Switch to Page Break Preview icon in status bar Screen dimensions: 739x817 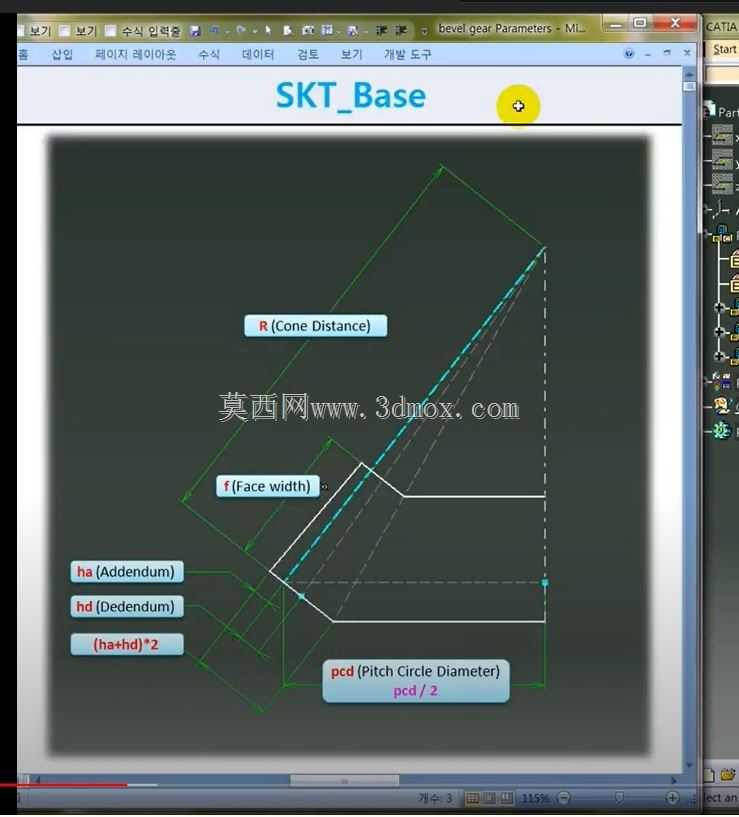point(507,798)
